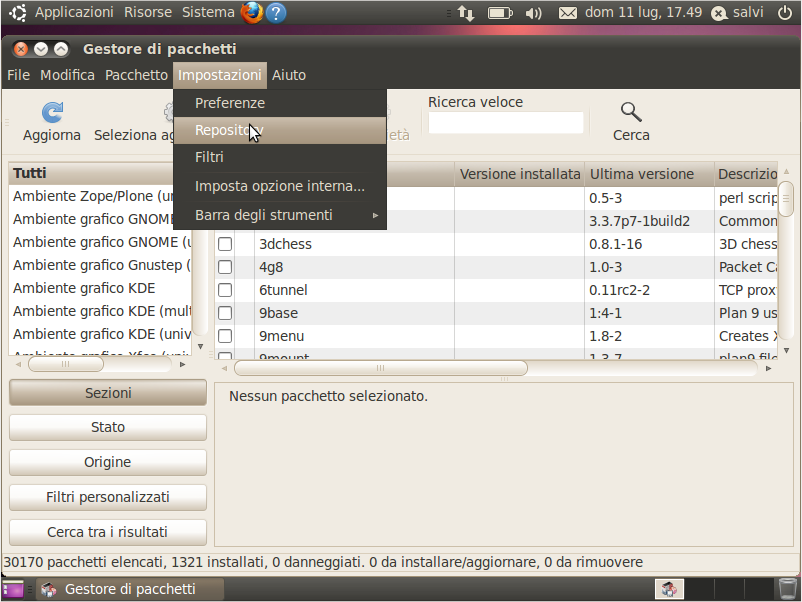Choose Preferenze from the Impostazioni menu
This screenshot has width=802, height=602.
click(280, 103)
